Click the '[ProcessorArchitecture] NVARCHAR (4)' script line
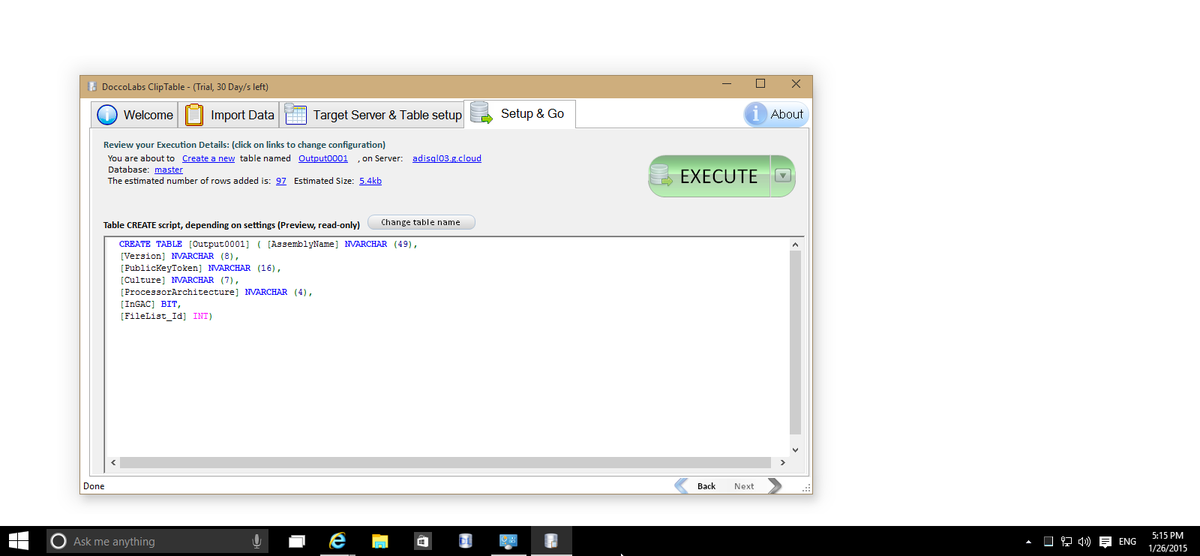 point(216,292)
